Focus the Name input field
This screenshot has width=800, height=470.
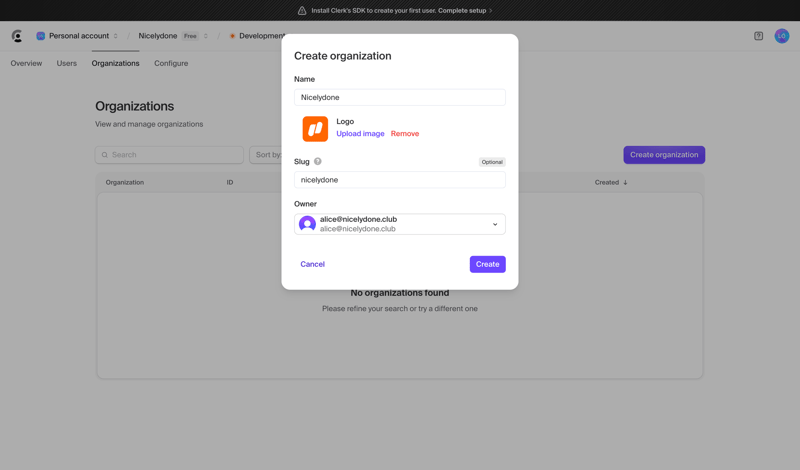pyautogui.click(x=399, y=97)
